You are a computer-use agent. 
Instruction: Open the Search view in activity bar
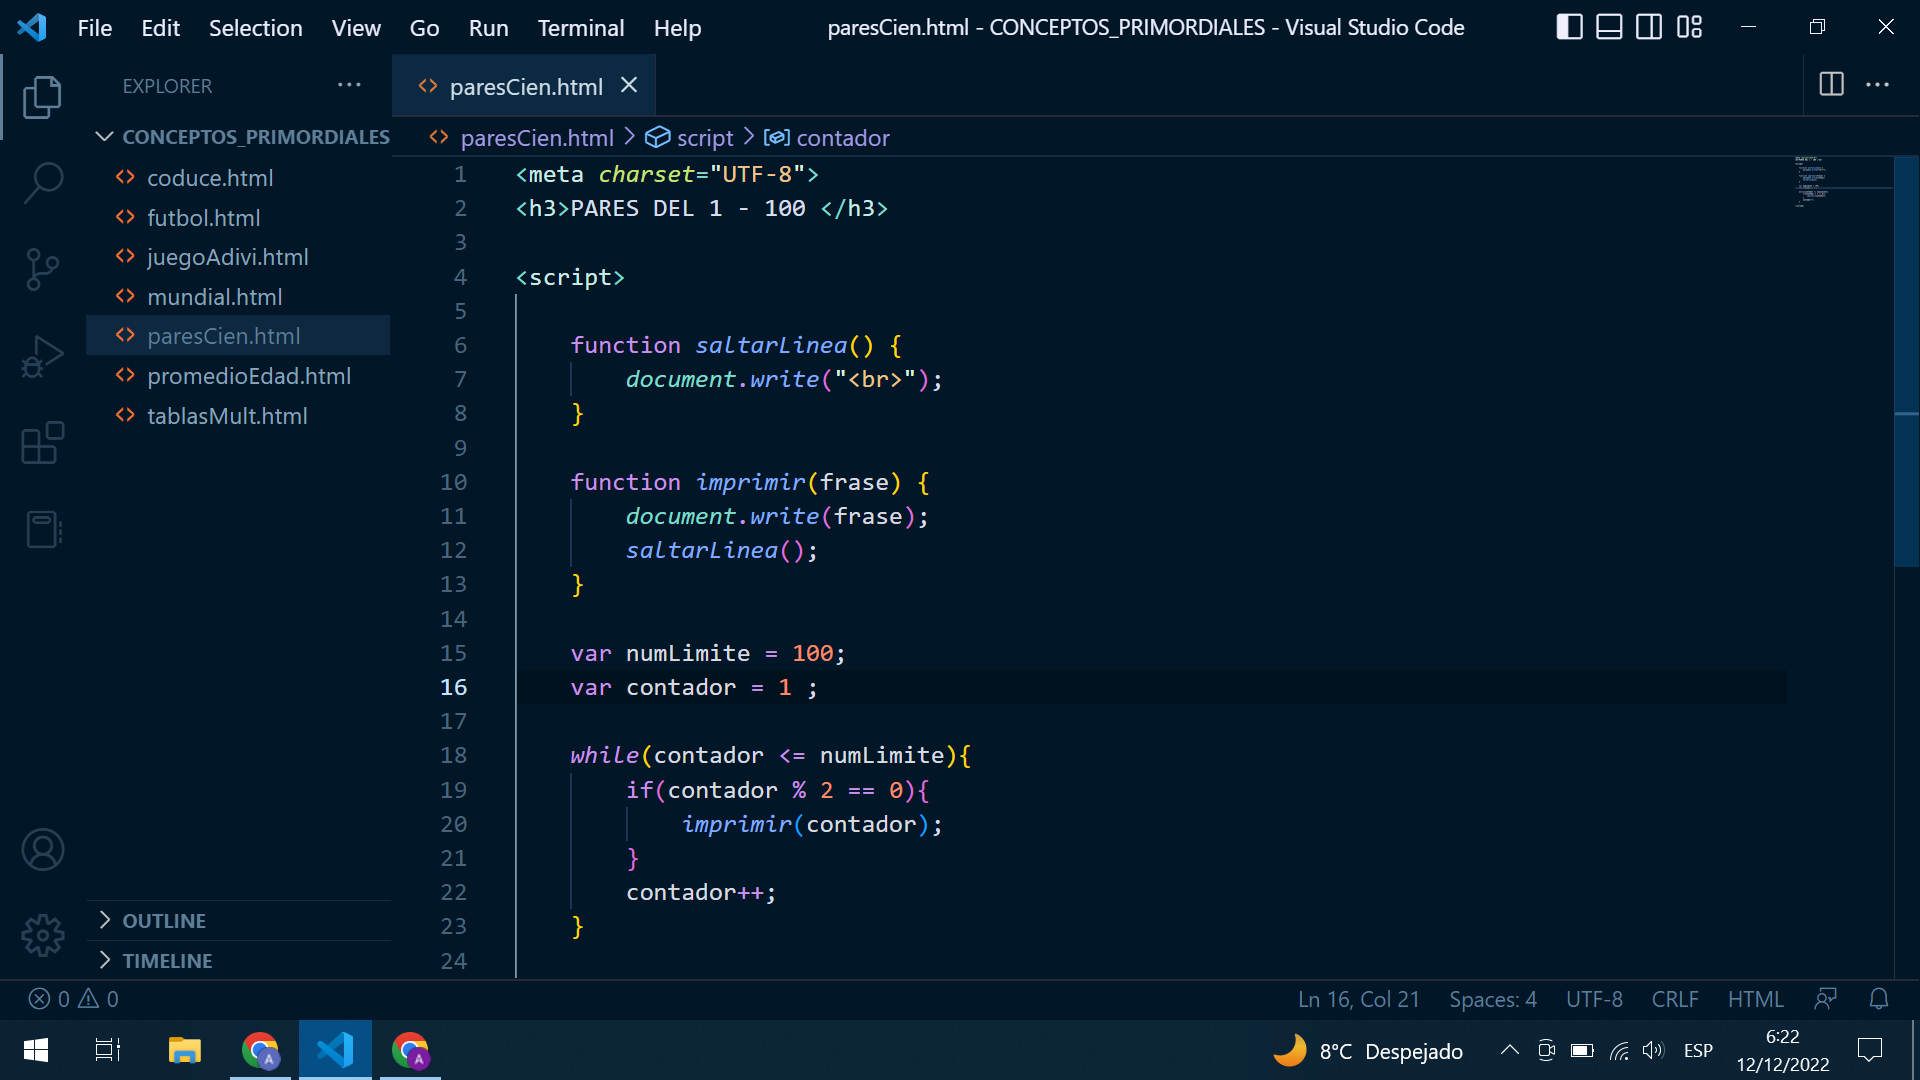pyautogui.click(x=42, y=184)
